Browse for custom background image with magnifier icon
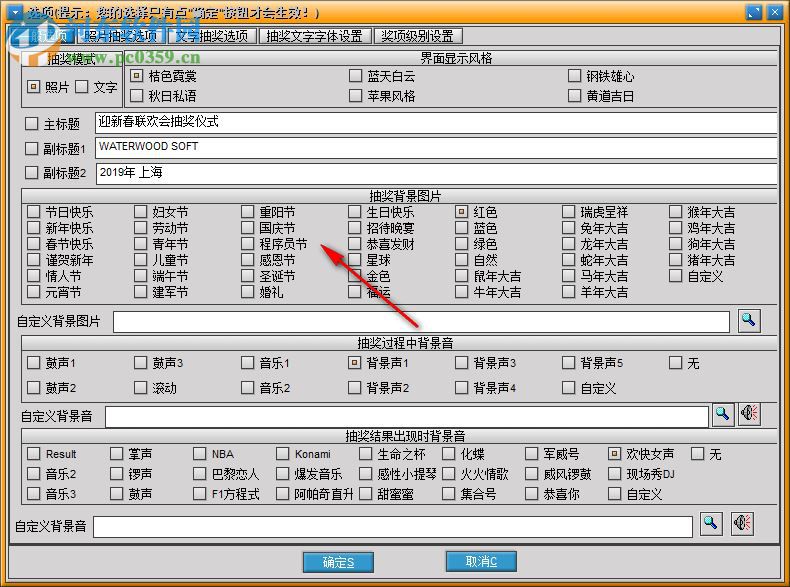This screenshot has height=587, width=790. pyautogui.click(x=749, y=320)
